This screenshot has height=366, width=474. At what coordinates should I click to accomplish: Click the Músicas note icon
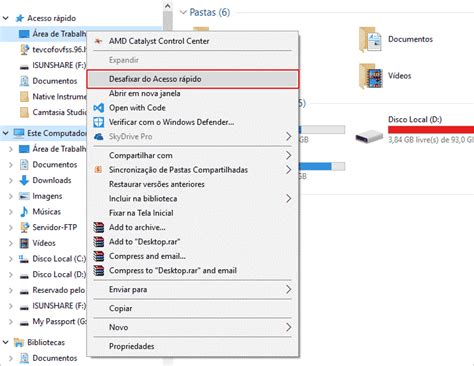pos(24,212)
